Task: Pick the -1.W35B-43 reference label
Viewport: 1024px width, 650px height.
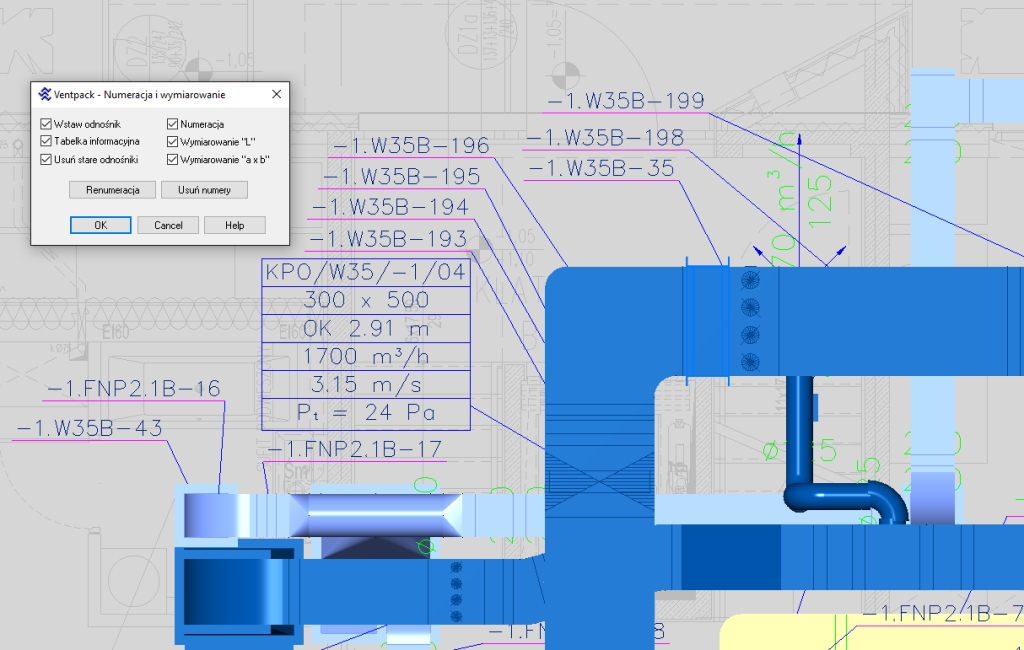Action: [88, 428]
